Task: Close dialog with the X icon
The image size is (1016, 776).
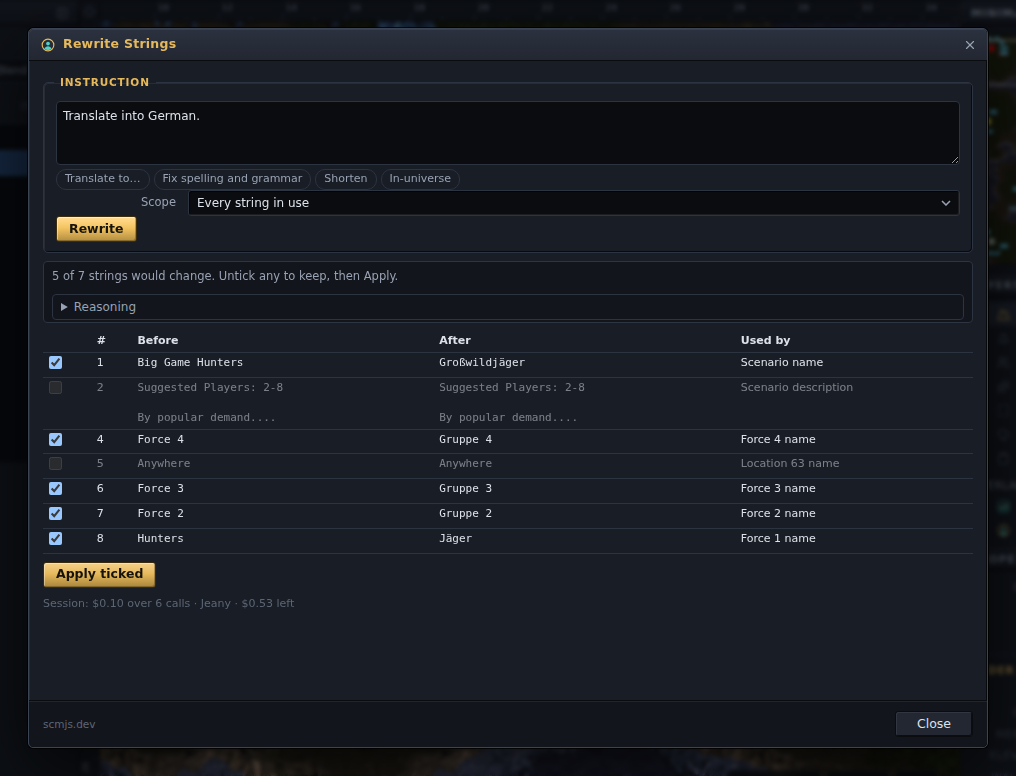Action: (969, 45)
